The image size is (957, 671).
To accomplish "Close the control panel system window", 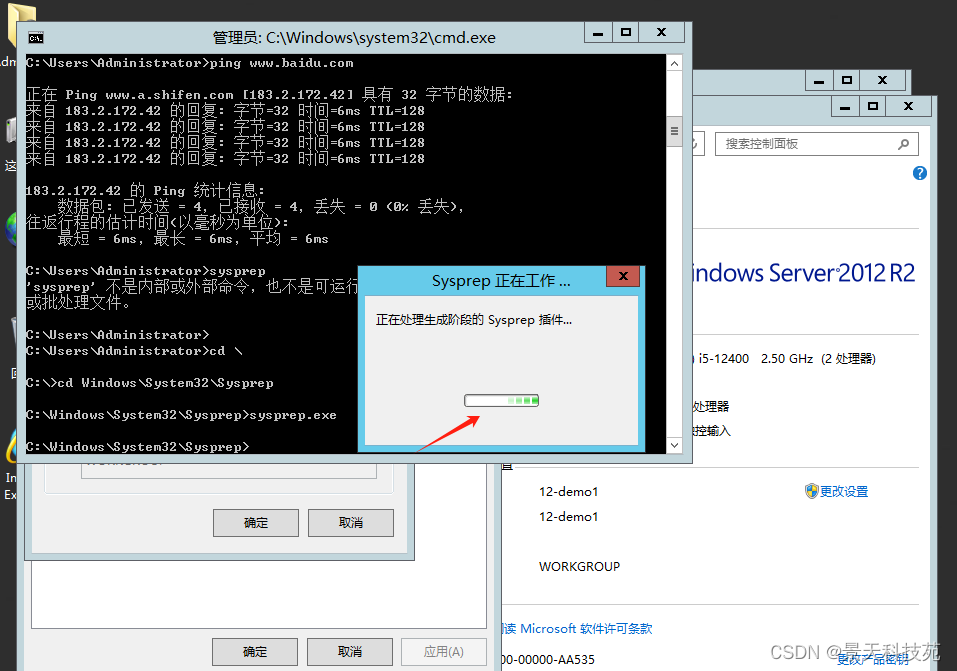I will tap(909, 107).
